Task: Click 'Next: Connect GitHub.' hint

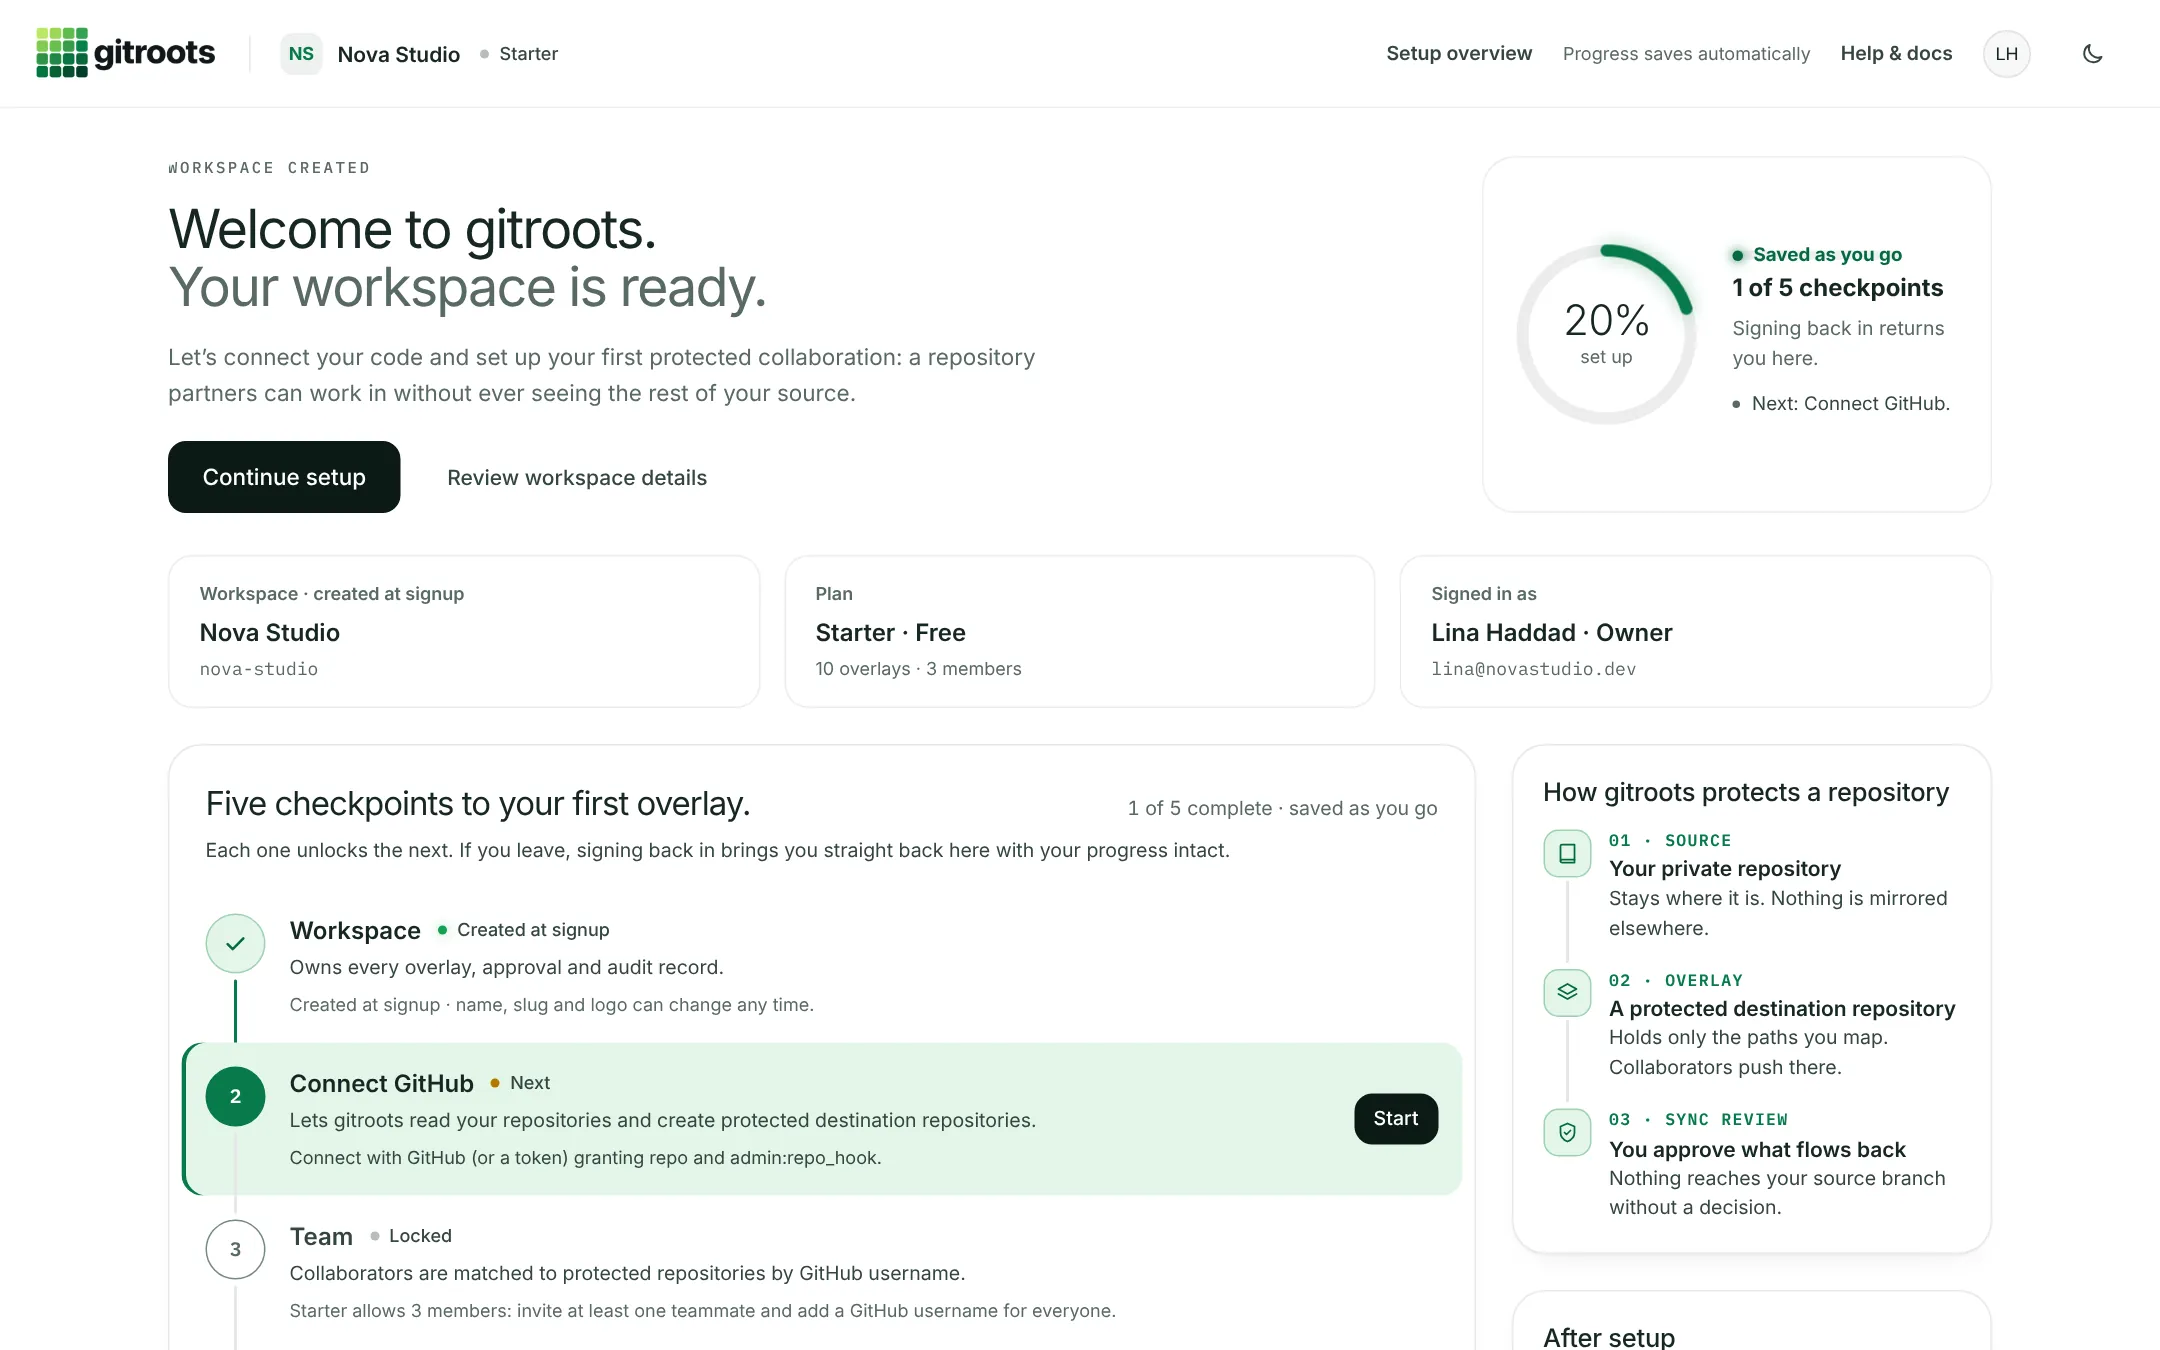Action: [x=1850, y=403]
